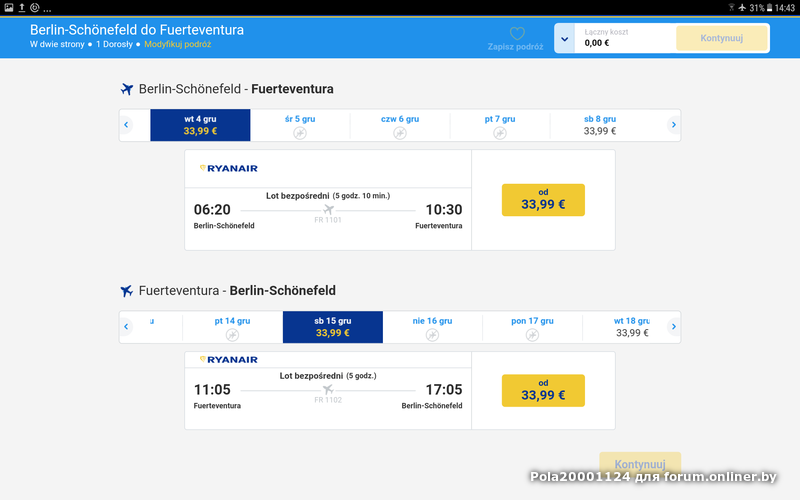
Task: Show earlier outbound dates with left arrow
Action: click(127, 125)
